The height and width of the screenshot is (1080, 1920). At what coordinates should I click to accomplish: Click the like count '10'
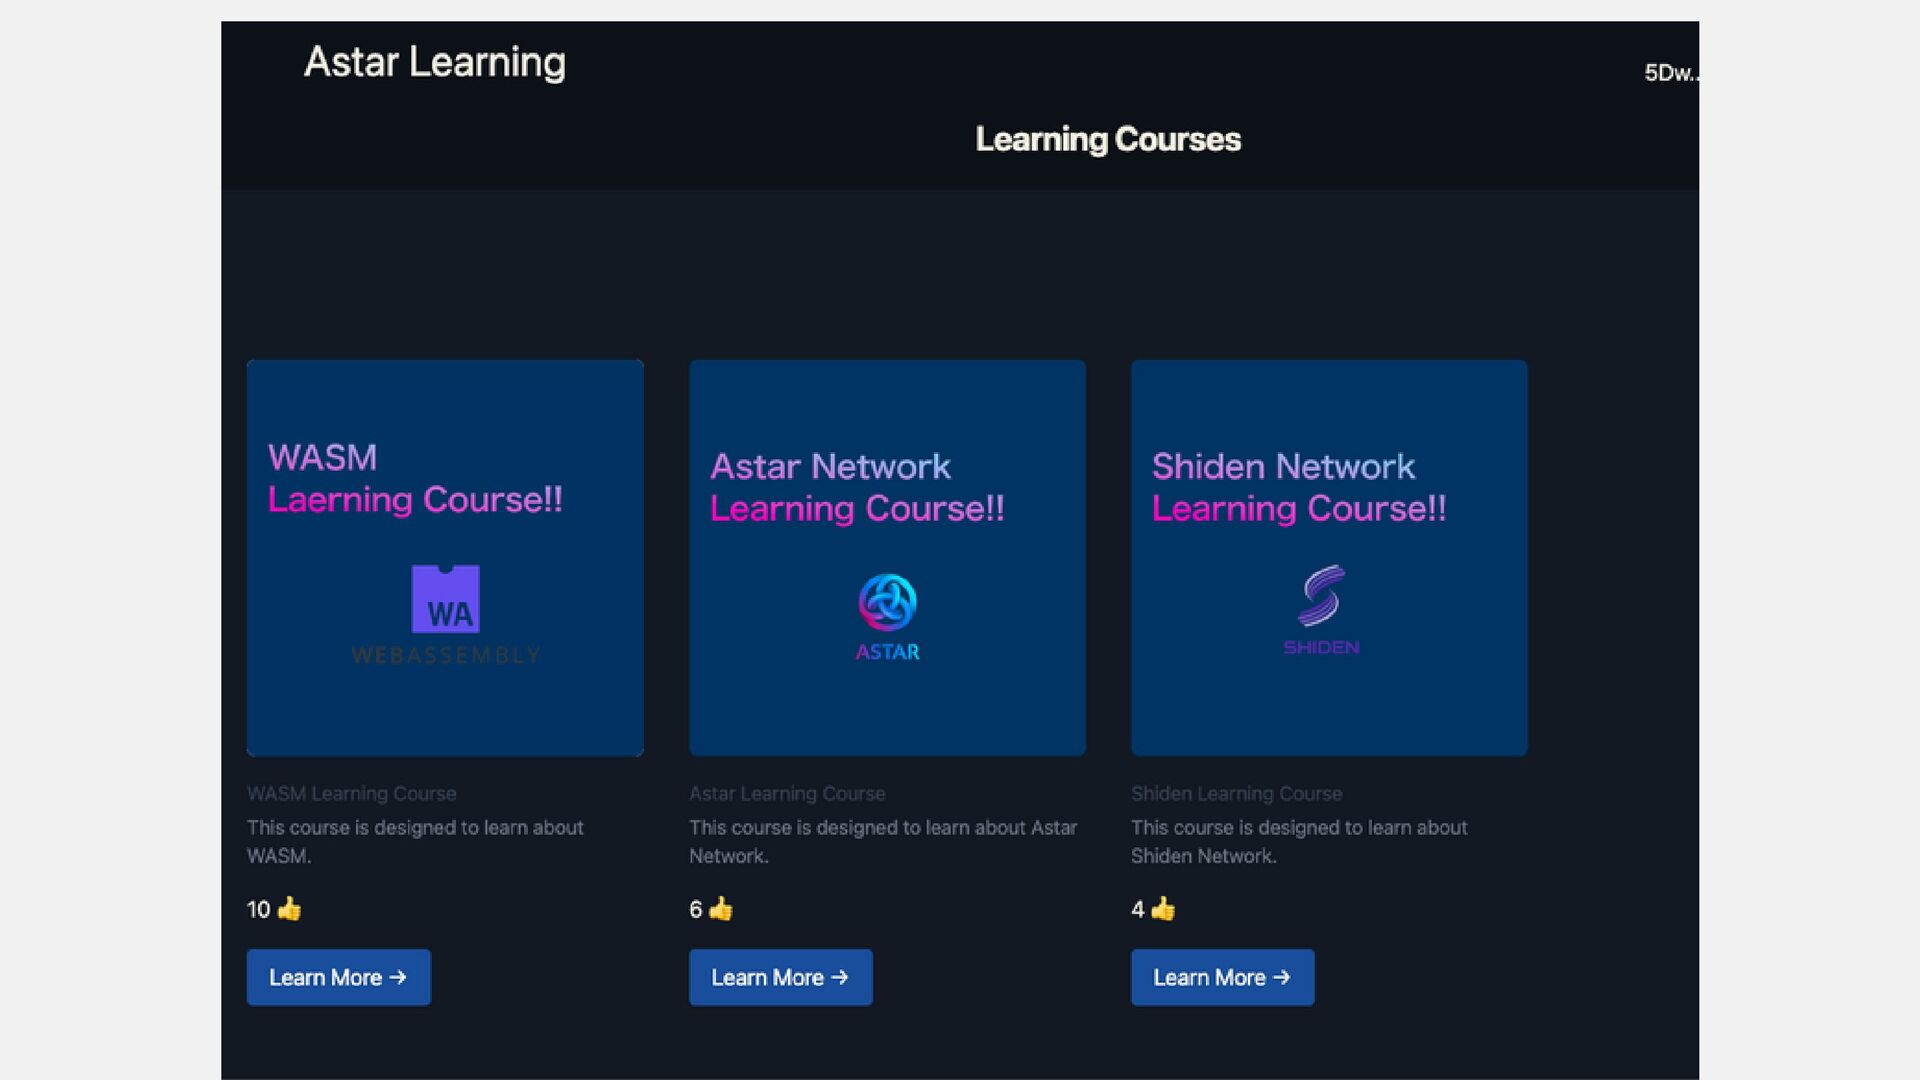point(258,909)
